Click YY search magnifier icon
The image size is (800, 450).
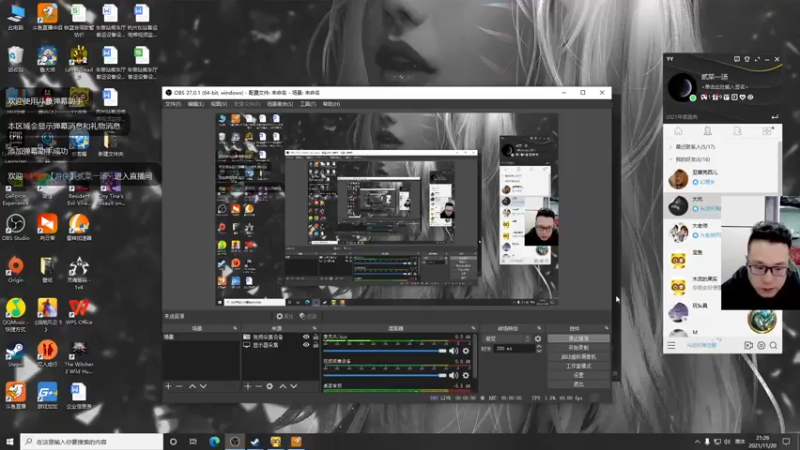coord(773,345)
